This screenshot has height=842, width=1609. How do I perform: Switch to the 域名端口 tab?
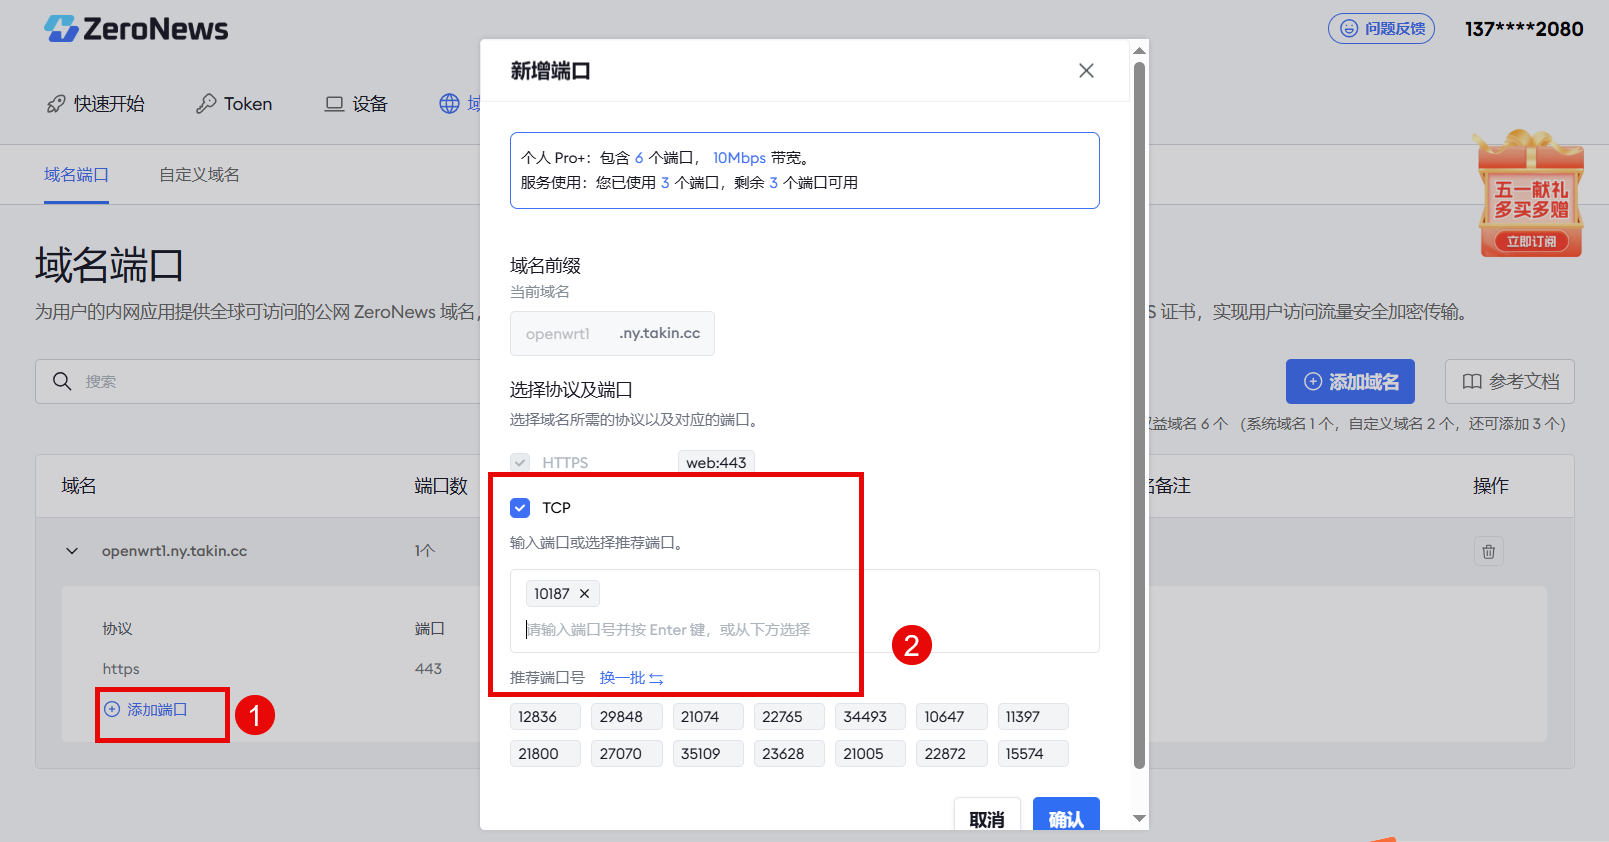(x=76, y=175)
